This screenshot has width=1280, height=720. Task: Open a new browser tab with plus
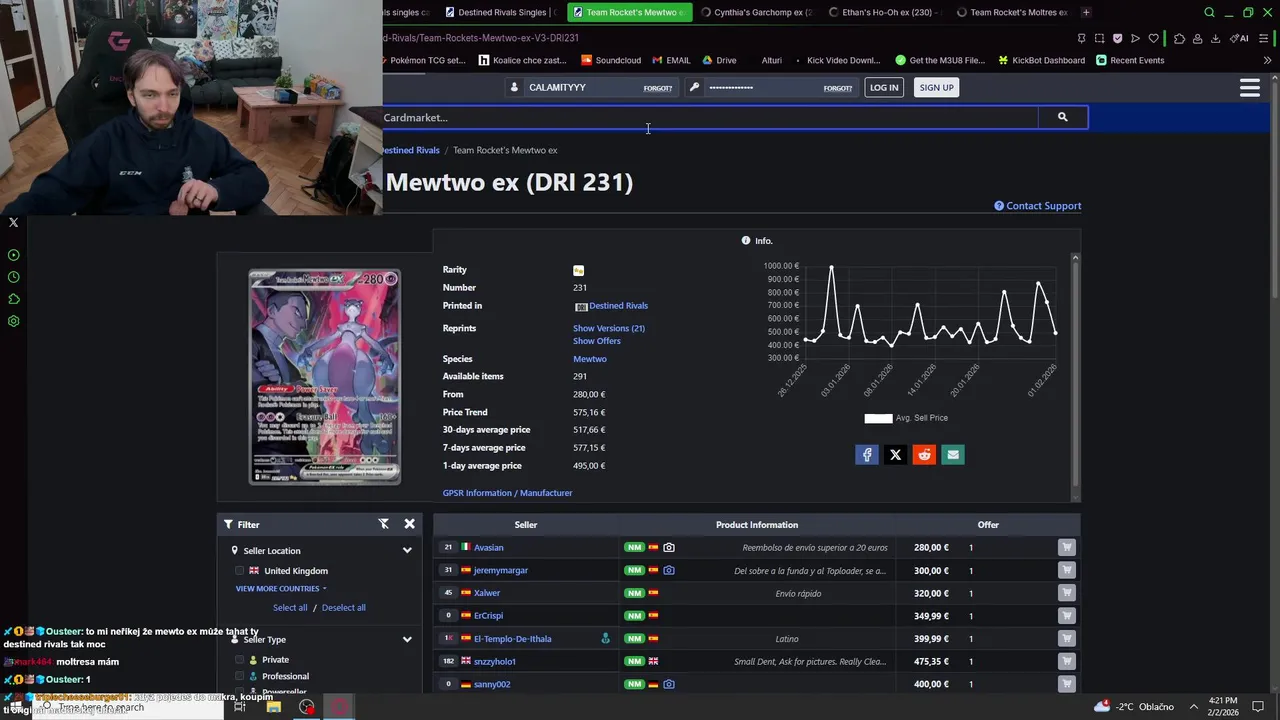(x=1086, y=13)
